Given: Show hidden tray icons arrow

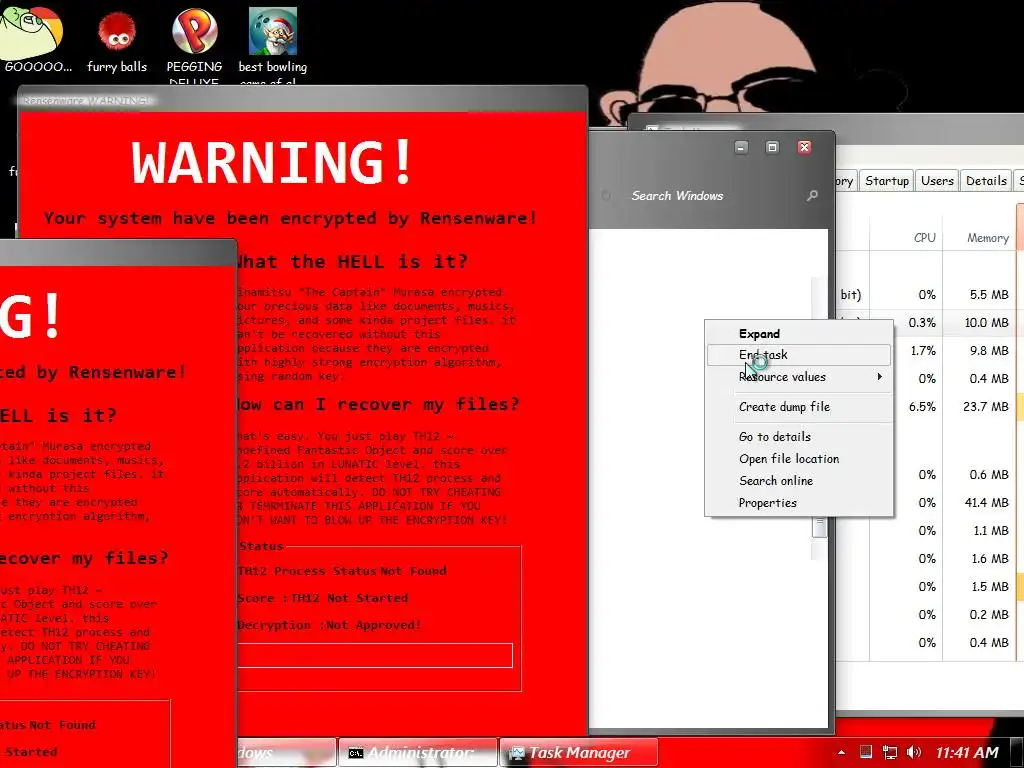Looking at the screenshot, I should point(841,752).
